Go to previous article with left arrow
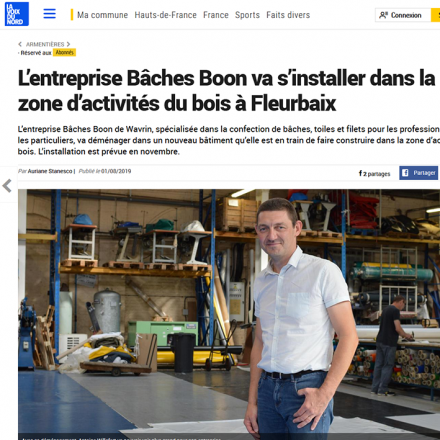Image resolution: width=440 pixels, height=440 pixels. click(7, 186)
